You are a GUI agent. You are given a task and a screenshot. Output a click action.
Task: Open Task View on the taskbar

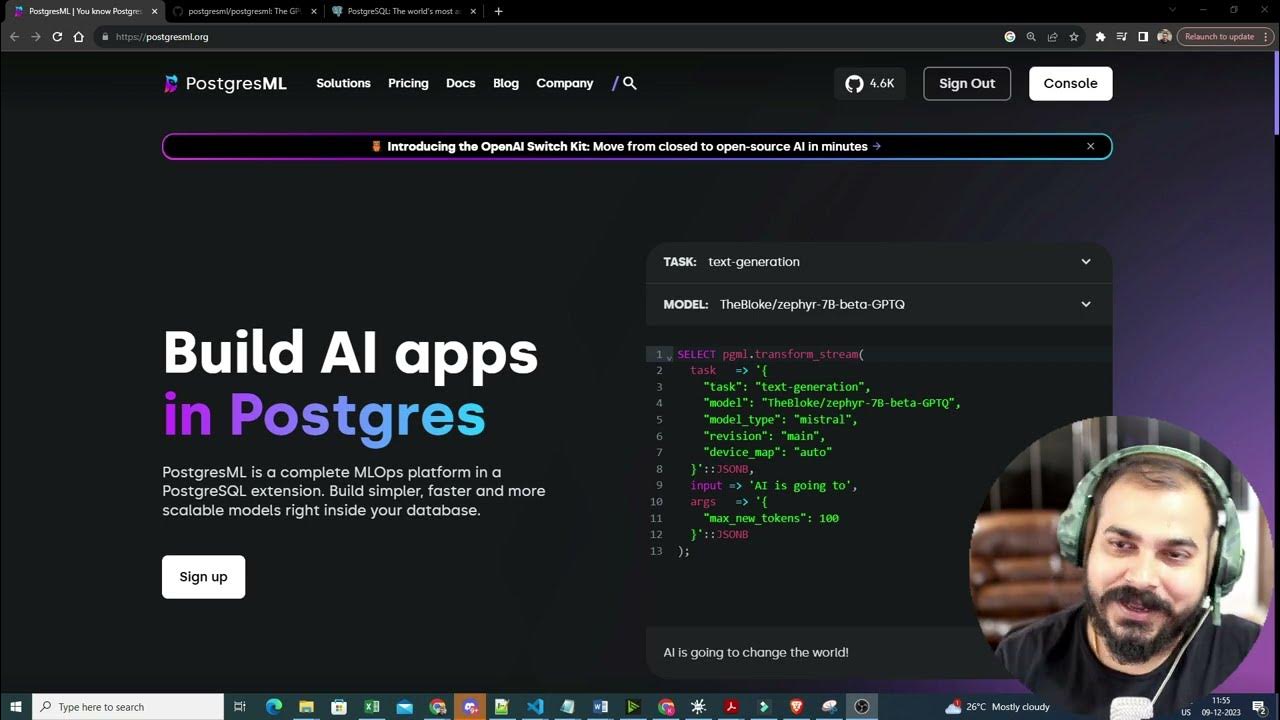coord(240,707)
